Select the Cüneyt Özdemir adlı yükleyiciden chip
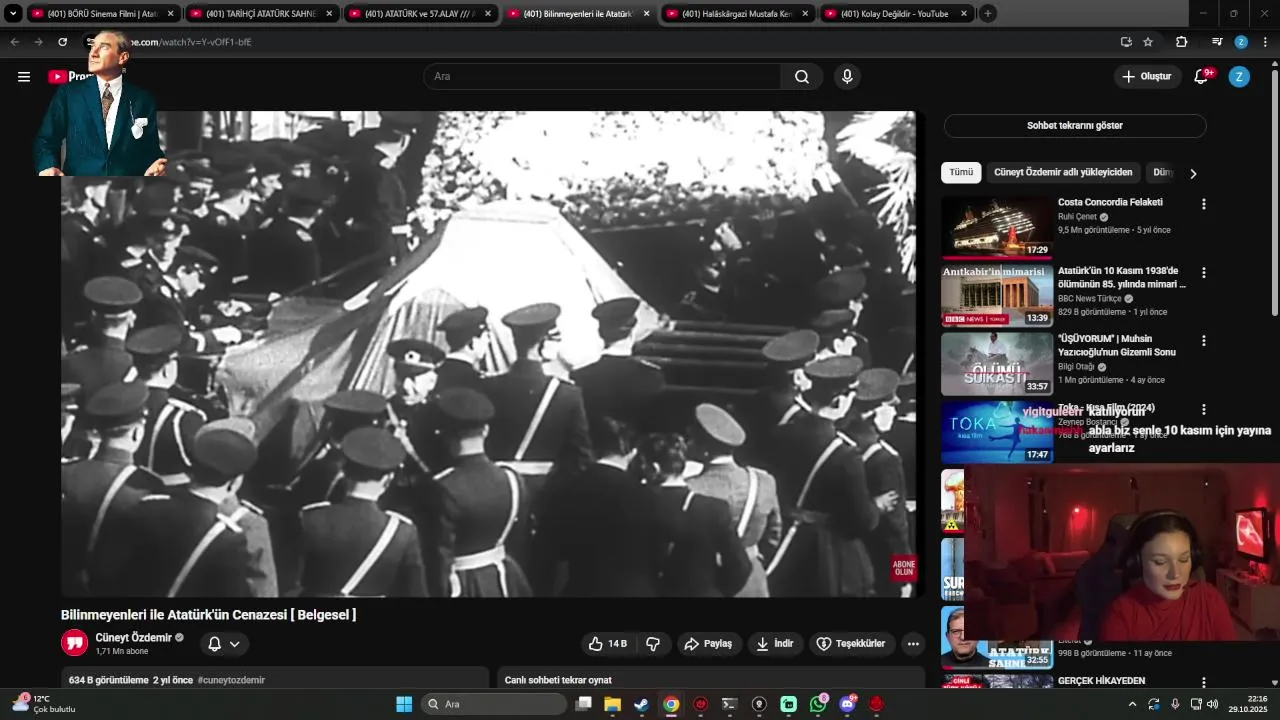The image size is (1280, 720). pyautogui.click(x=1063, y=172)
